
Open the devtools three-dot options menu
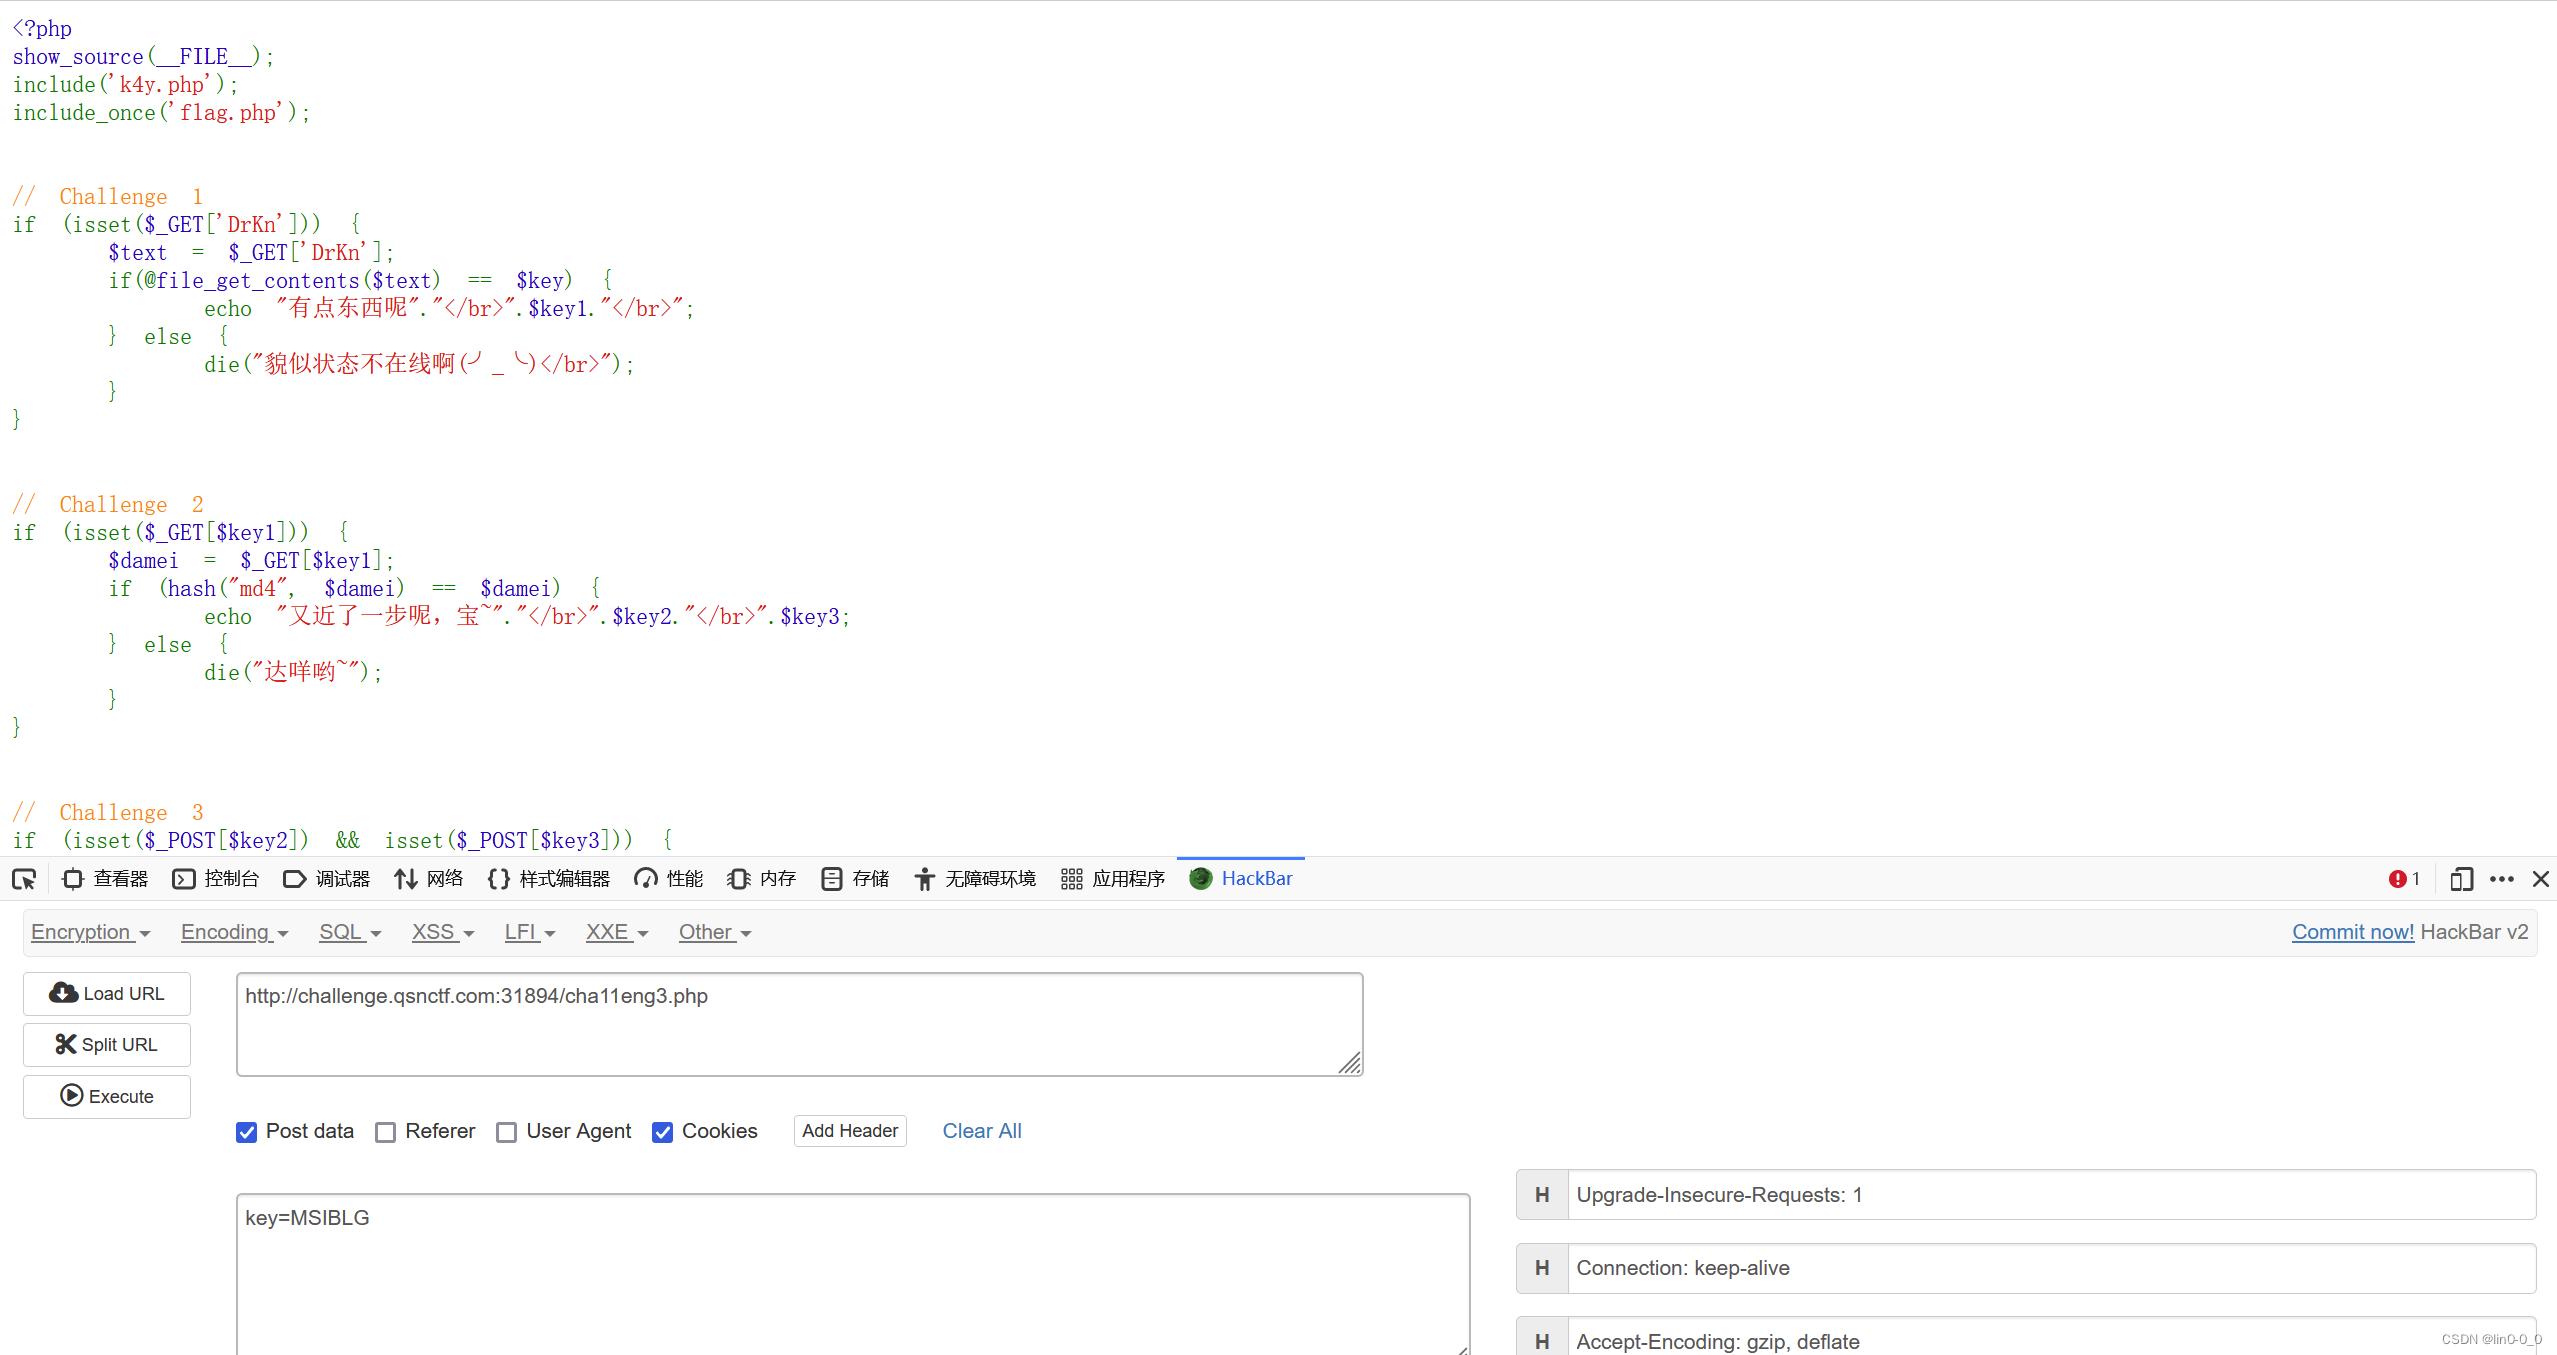2502,879
